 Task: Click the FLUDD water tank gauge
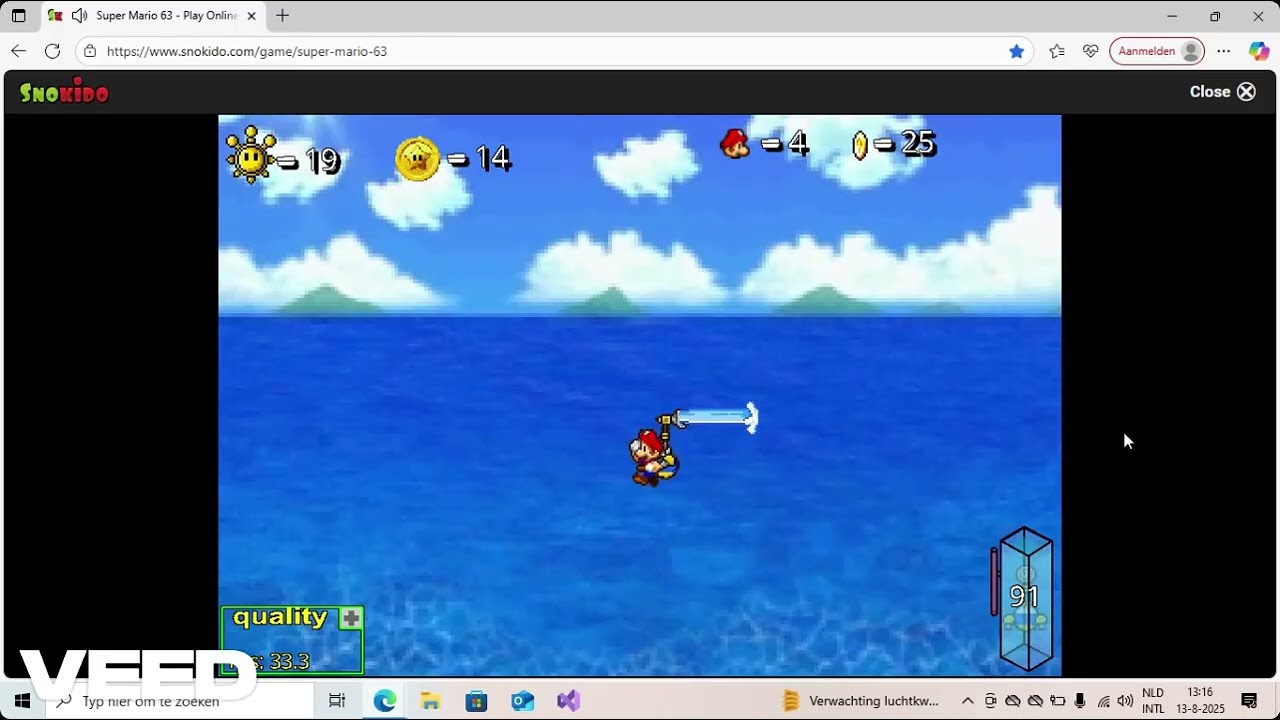(1025, 599)
